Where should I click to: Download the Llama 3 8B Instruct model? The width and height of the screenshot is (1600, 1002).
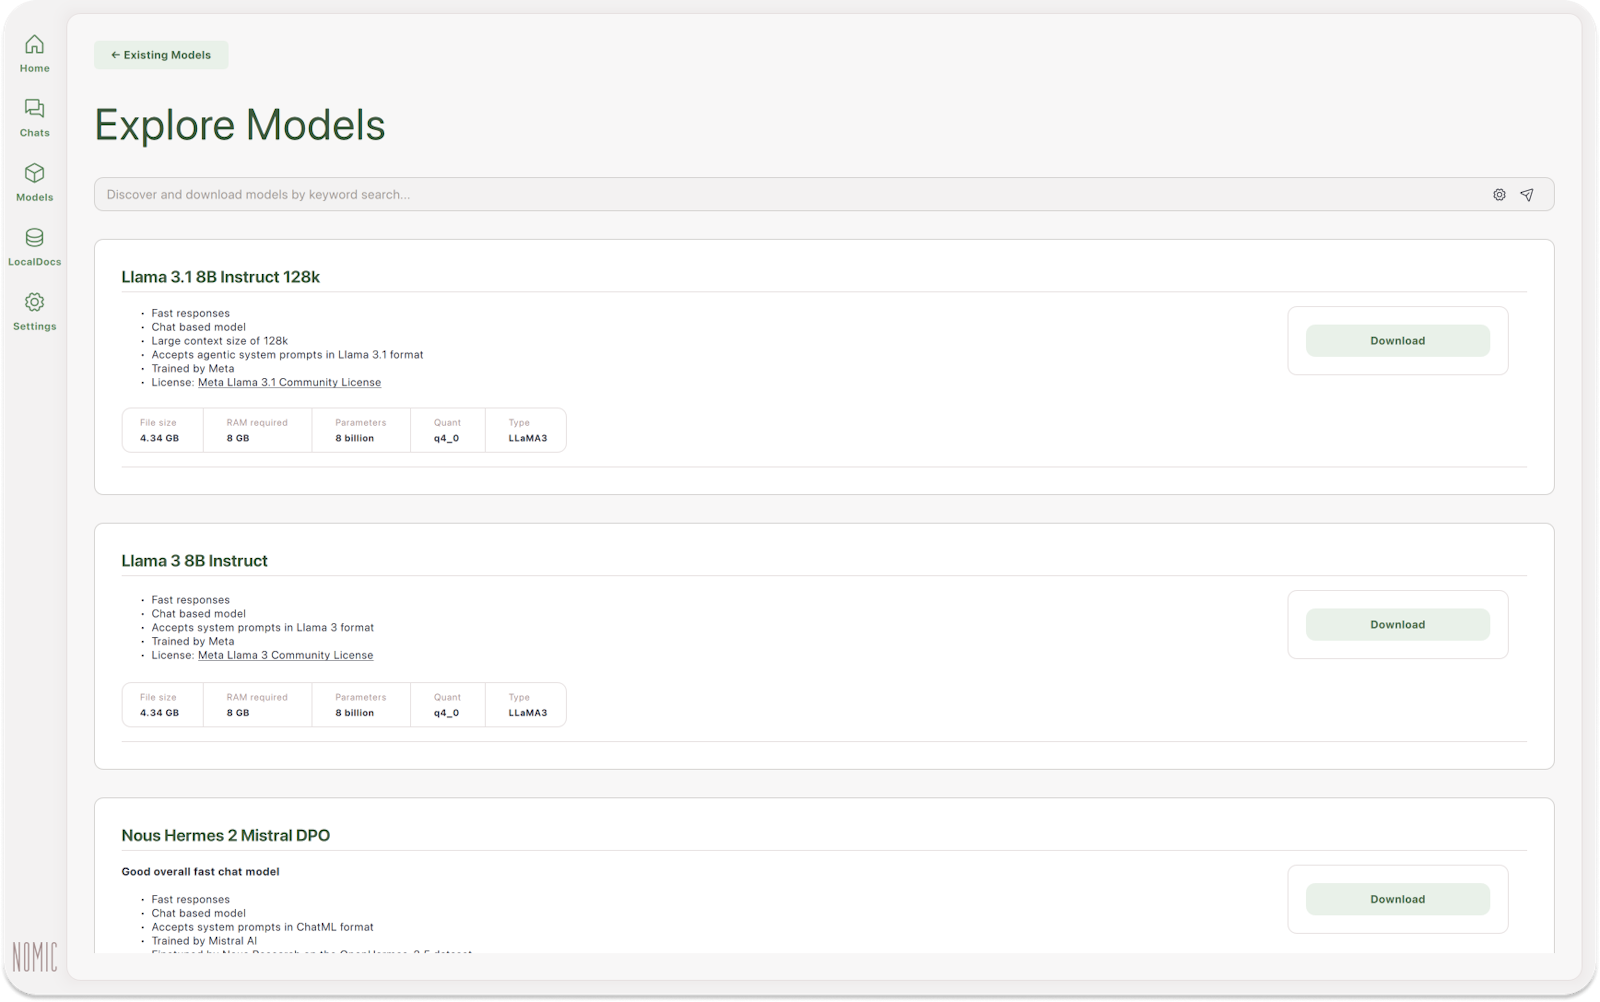coord(1397,624)
